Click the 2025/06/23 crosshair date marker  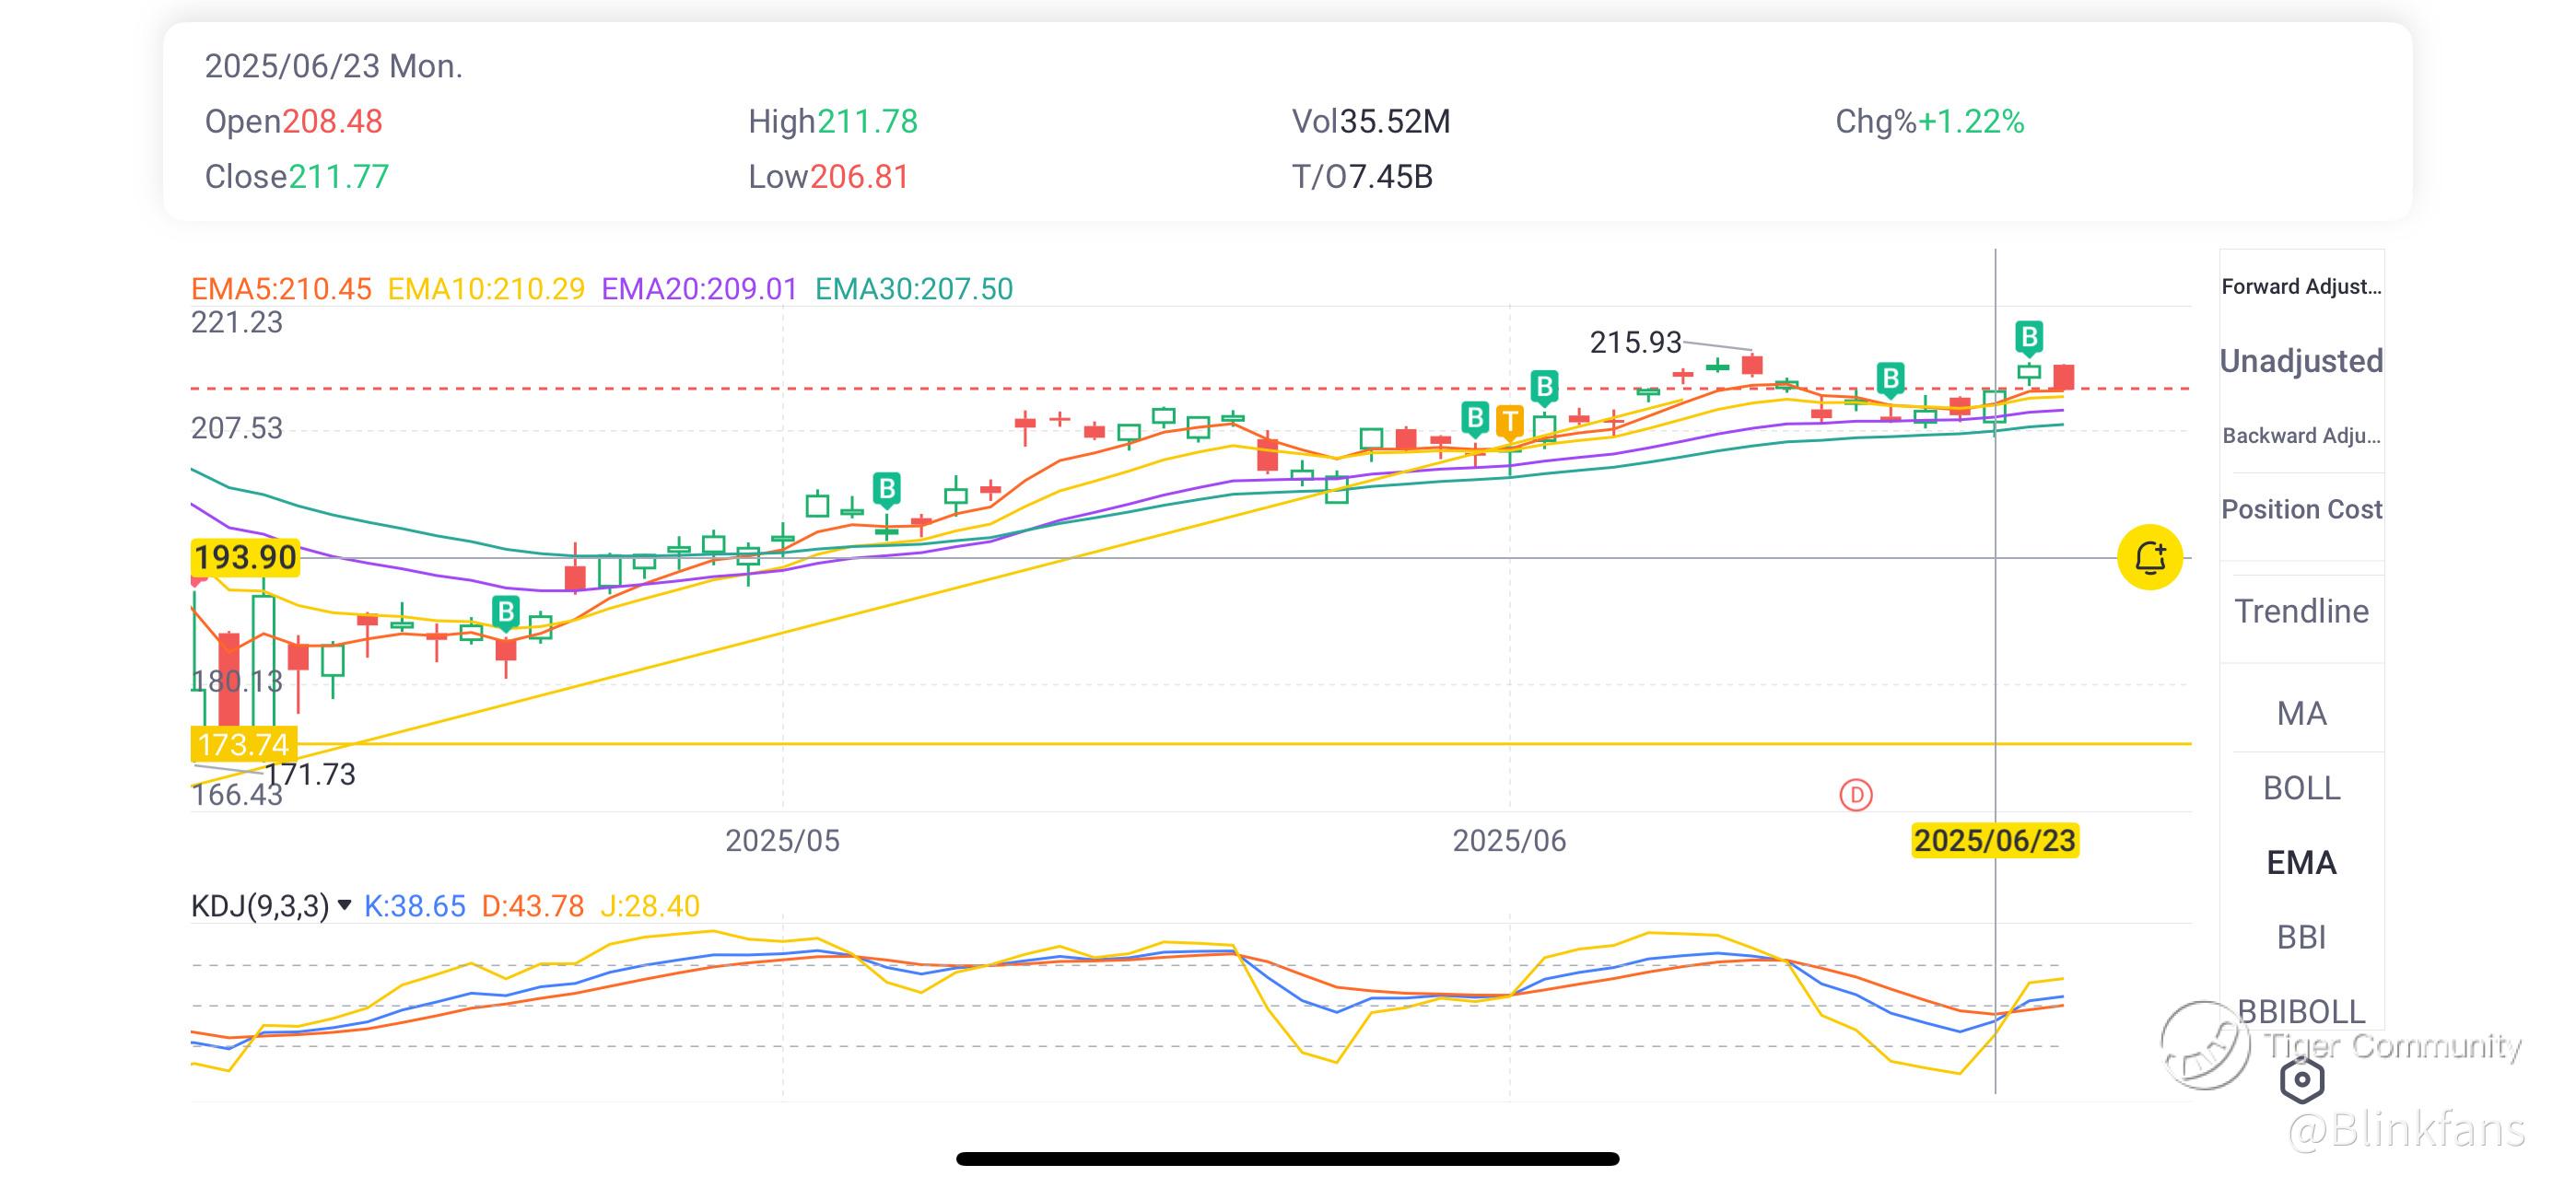(1995, 840)
